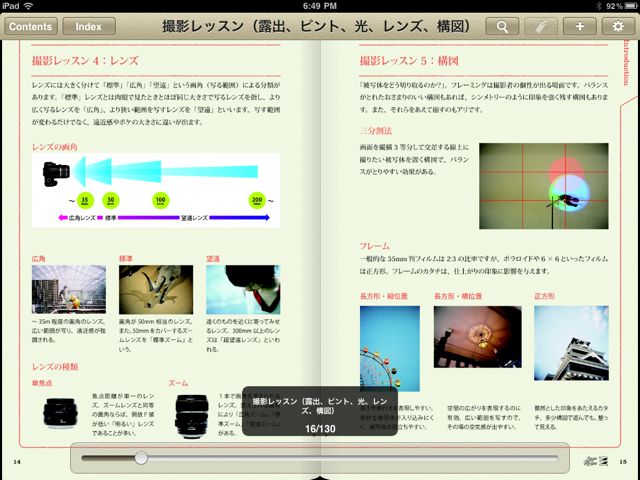640x480 pixels.
Task: Tap the 6:49 PM clock
Action: [x=320, y=6]
